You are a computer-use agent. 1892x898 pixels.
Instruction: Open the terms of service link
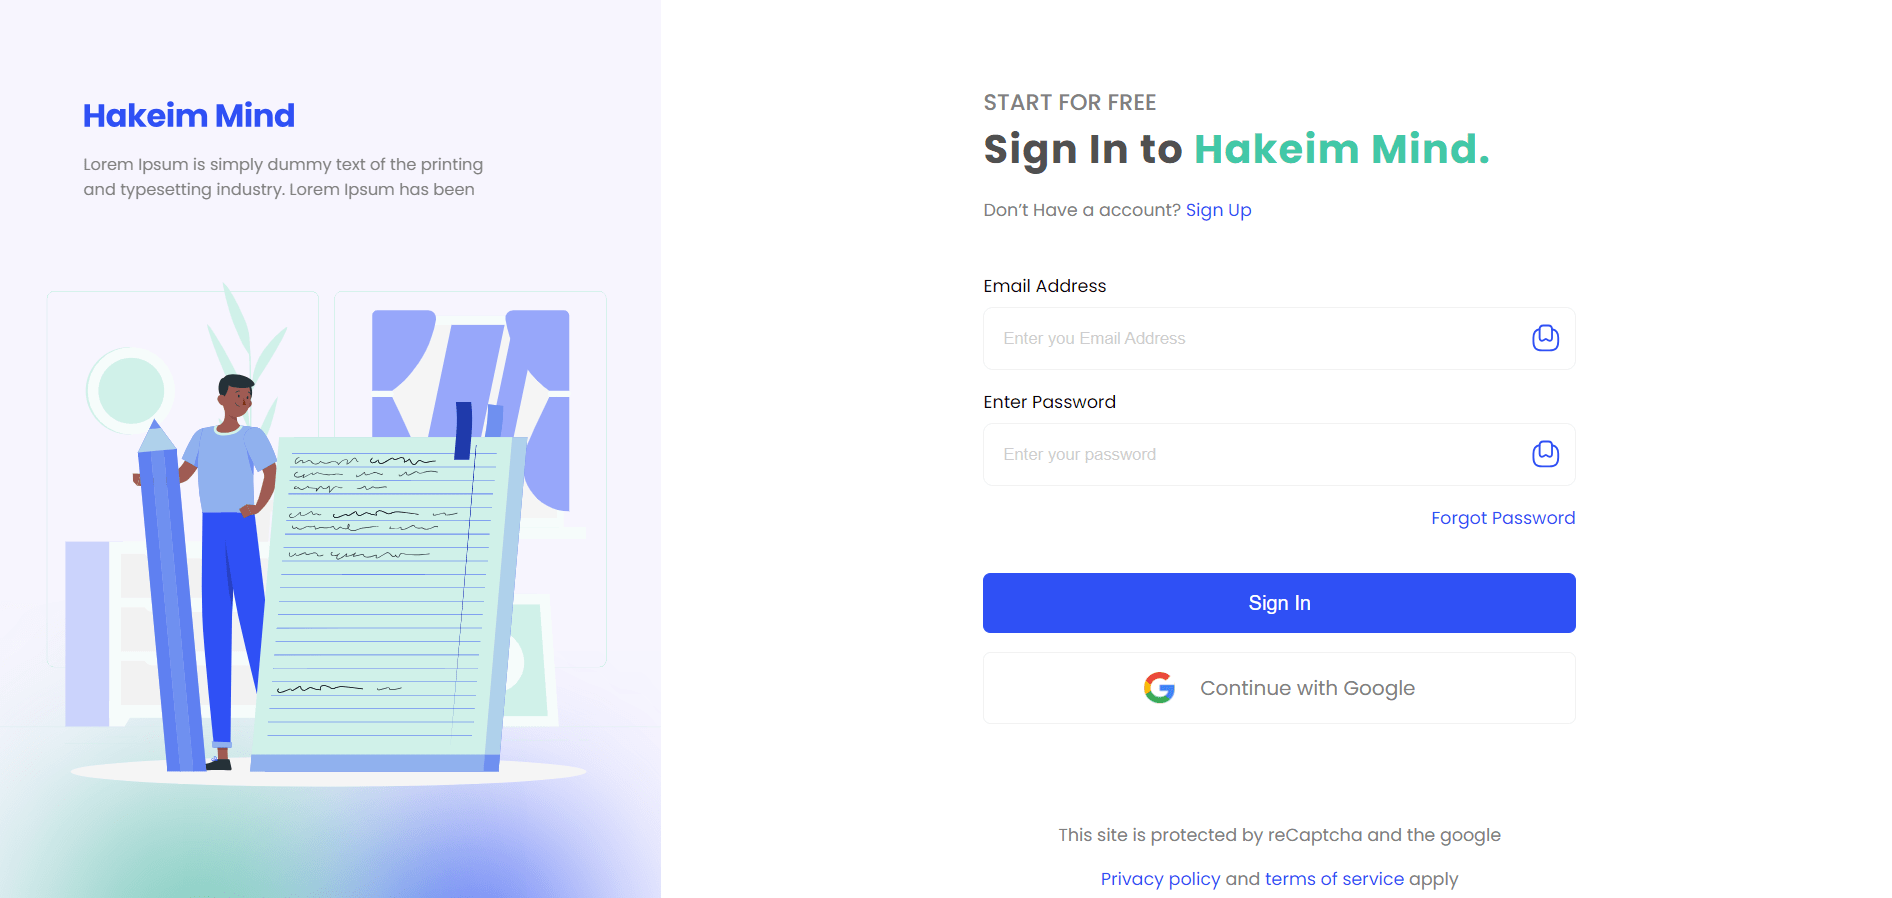click(x=1334, y=879)
